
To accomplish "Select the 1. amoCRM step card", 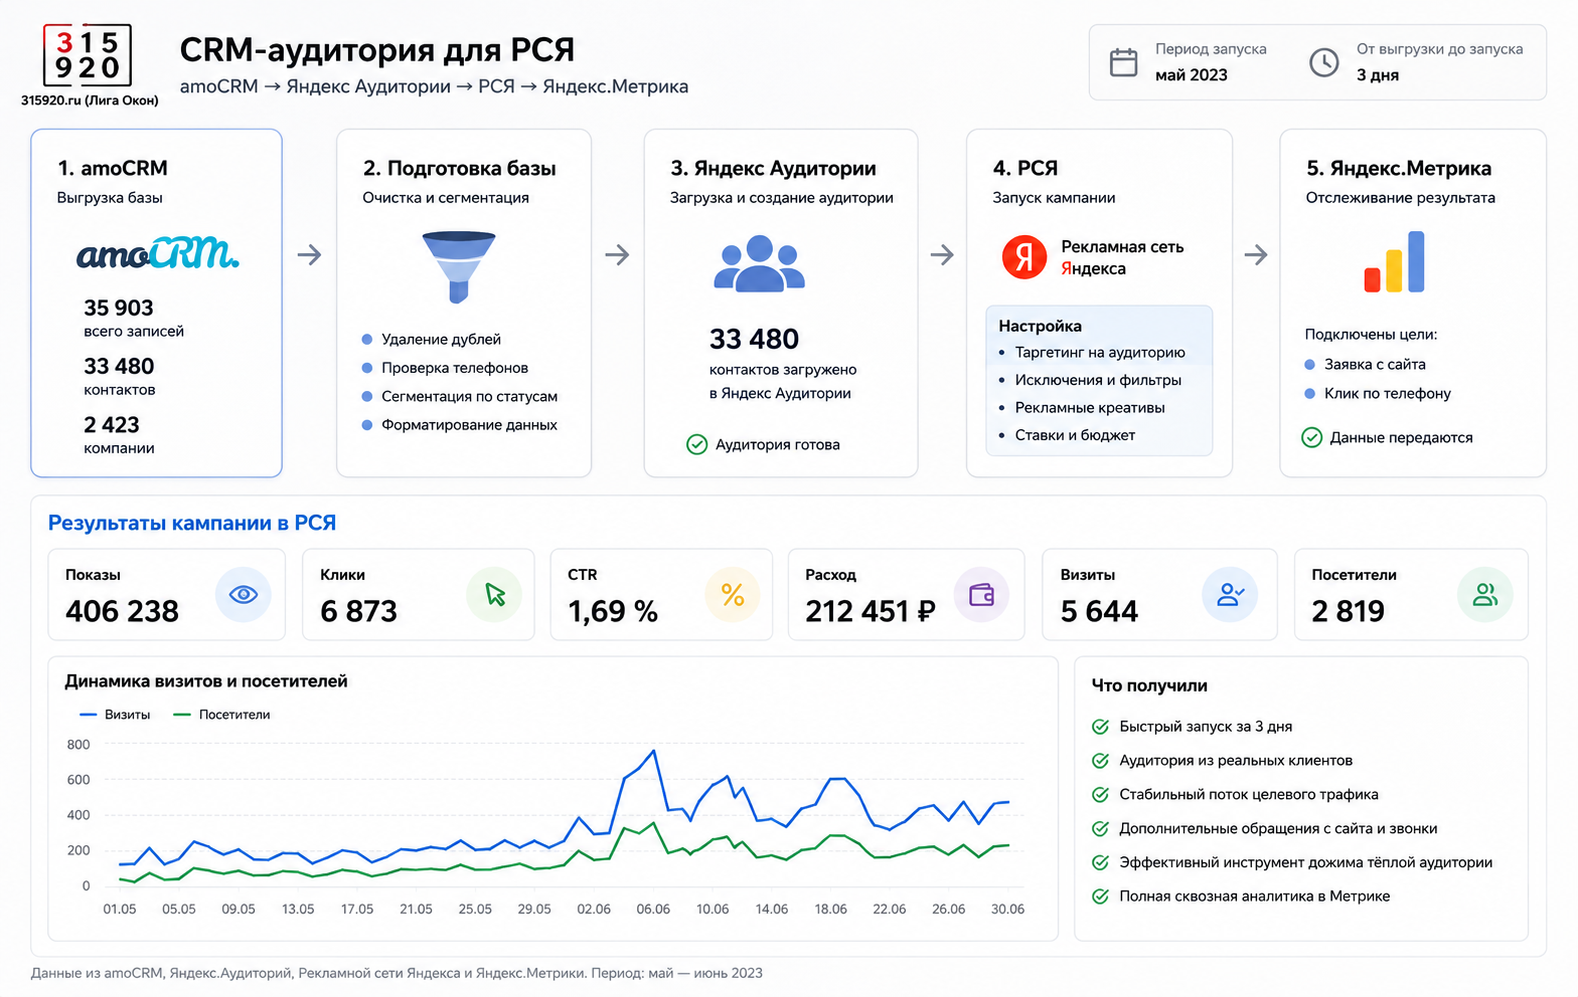I will [x=157, y=303].
